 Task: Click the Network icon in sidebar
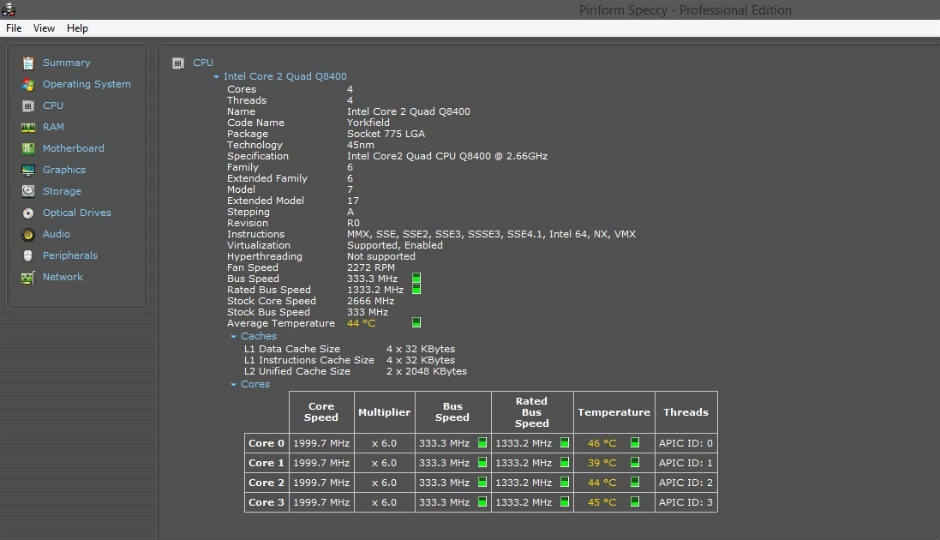[28, 277]
